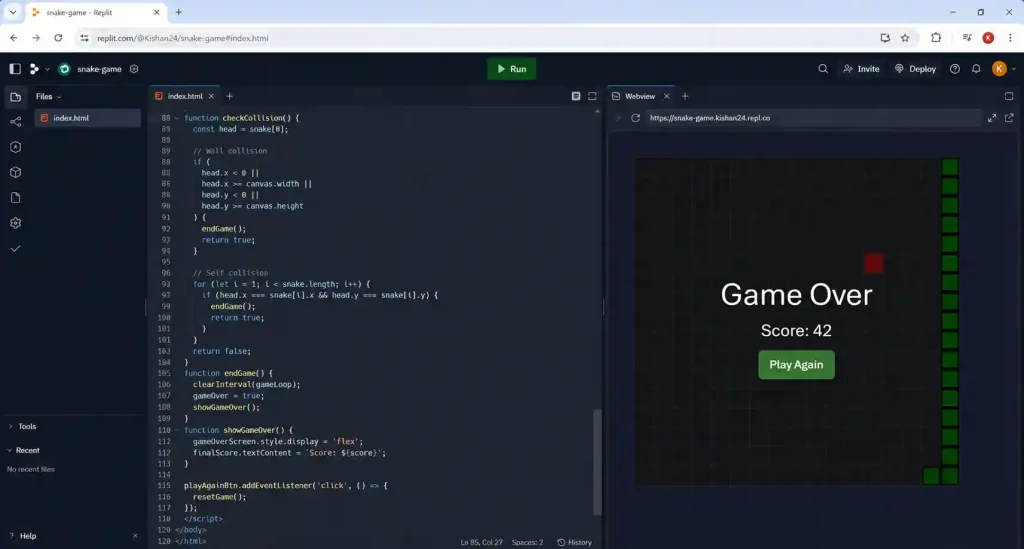Bookmark this page with the star
The image size is (1024, 549).
905,38
